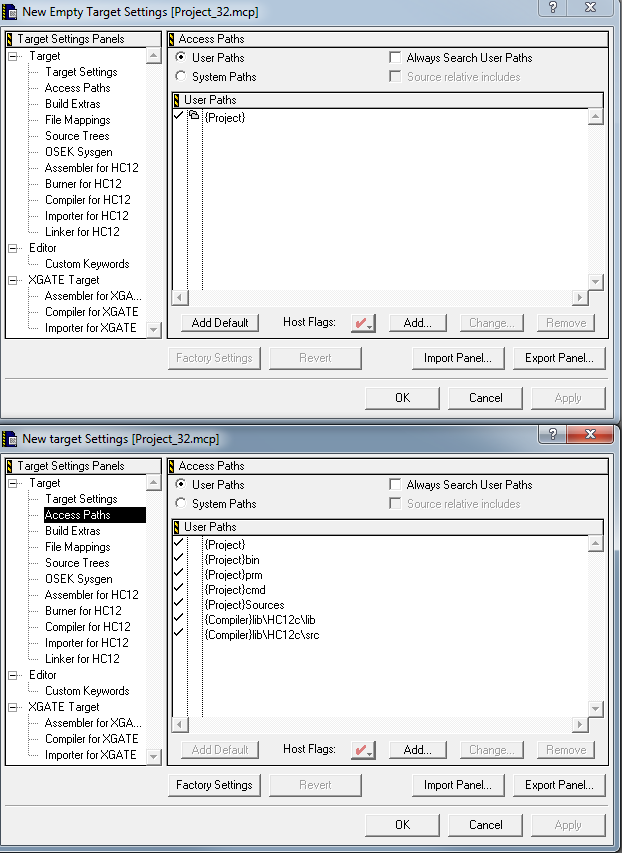Close the New target Settings window
Screen dimensions: 622x853
click(590, 434)
